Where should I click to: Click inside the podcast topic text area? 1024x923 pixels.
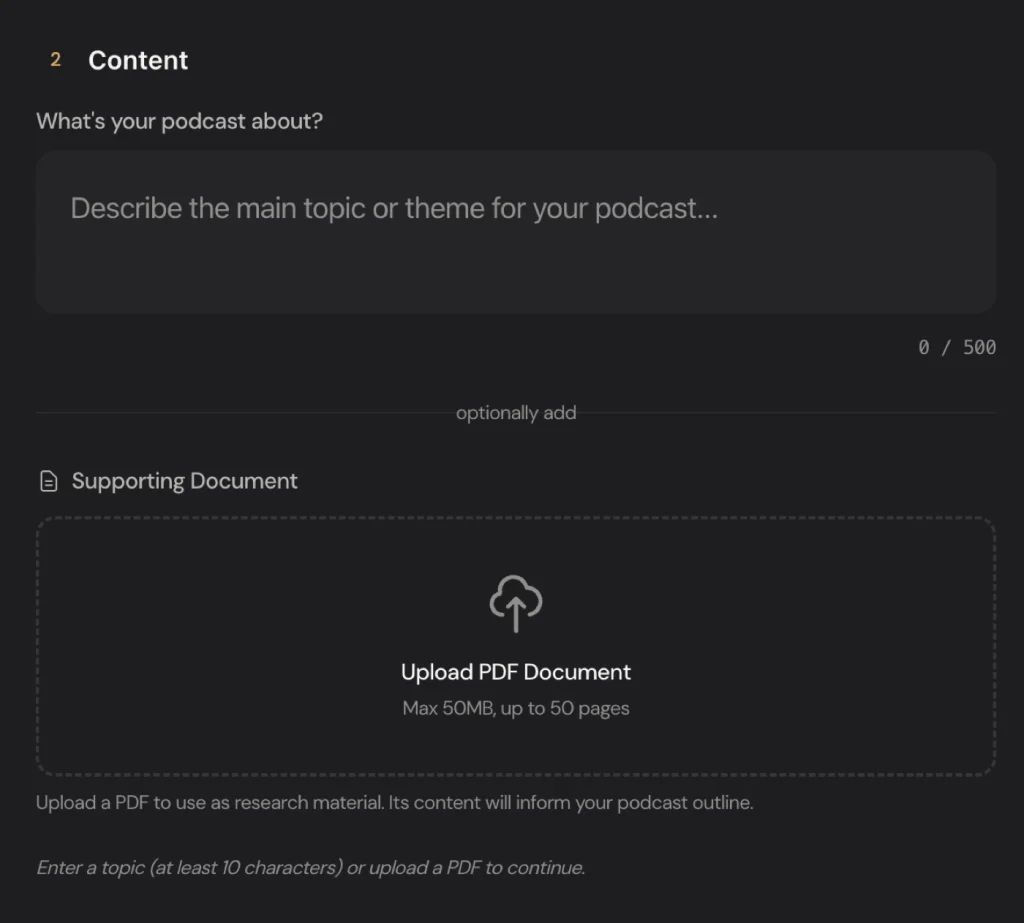[516, 230]
